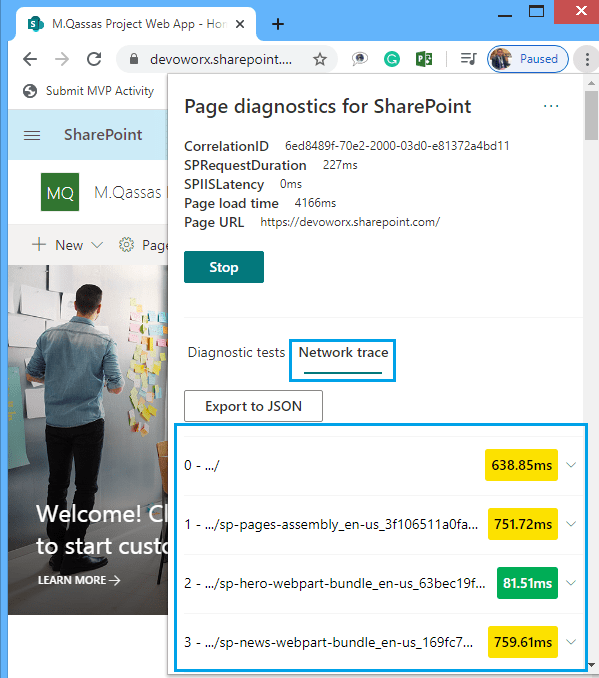Open Chrome's three-dot menu
The width and height of the screenshot is (599, 678).
[587, 59]
